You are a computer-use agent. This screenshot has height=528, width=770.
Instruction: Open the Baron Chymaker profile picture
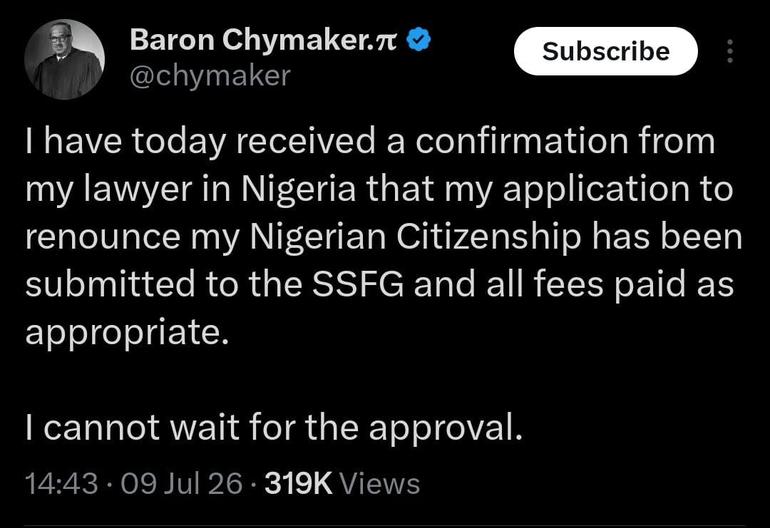point(64,59)
